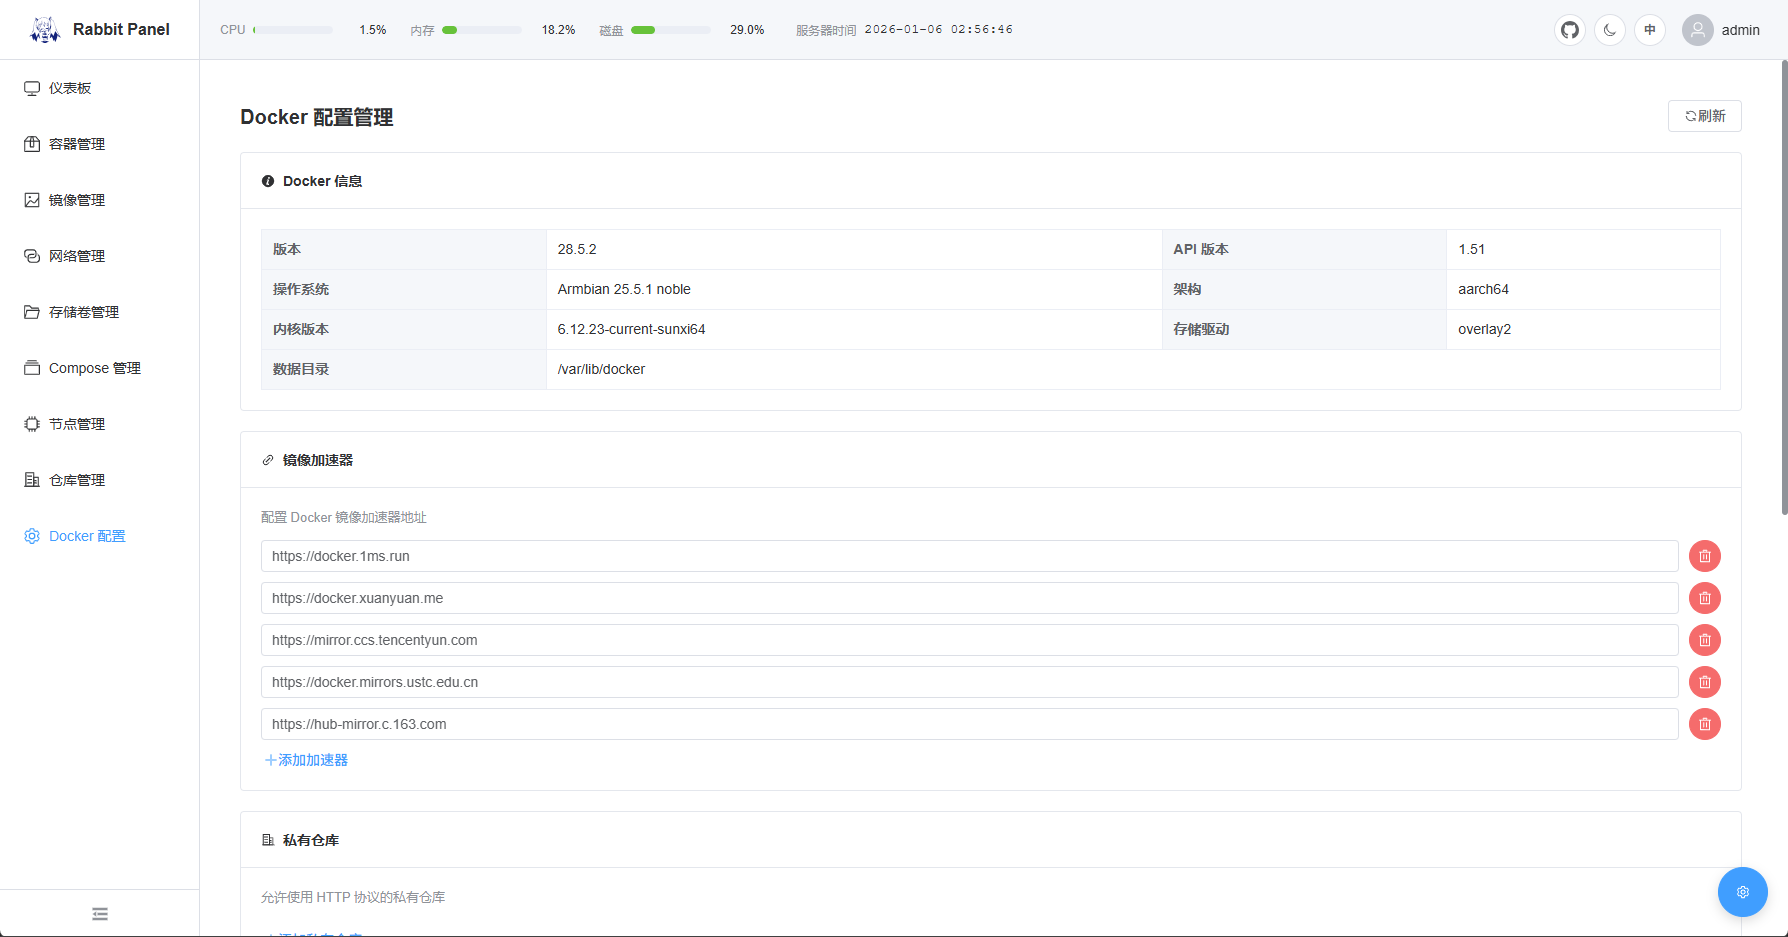Image resolution: width=1788 pixels, height=937 pixels.
Task: Delete the docker.xuanyuan.me mirror
Action: (1705, 598)
